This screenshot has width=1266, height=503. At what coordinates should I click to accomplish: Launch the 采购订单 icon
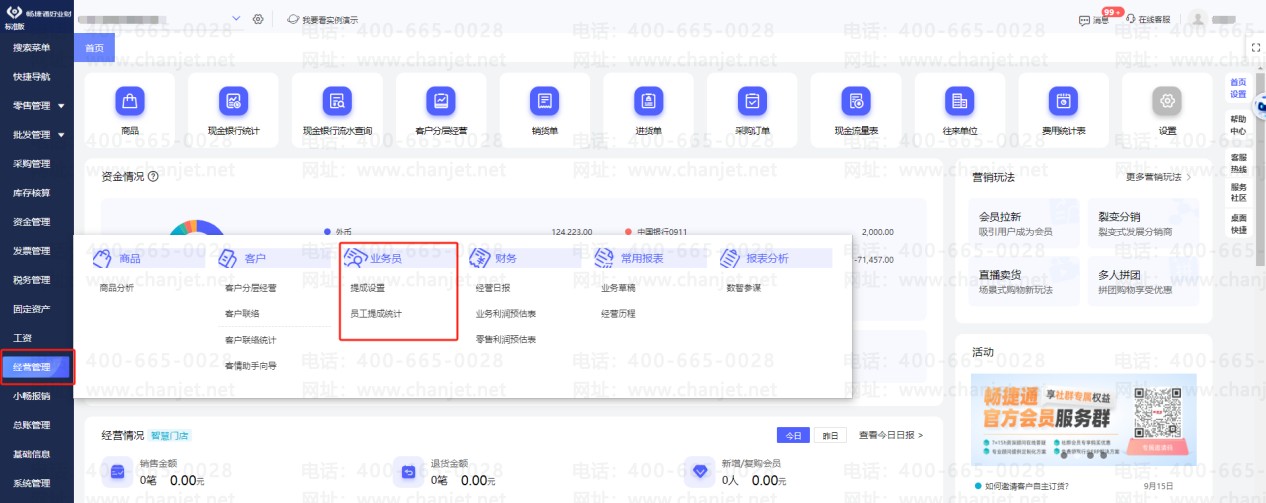click(x=751, y=101)
